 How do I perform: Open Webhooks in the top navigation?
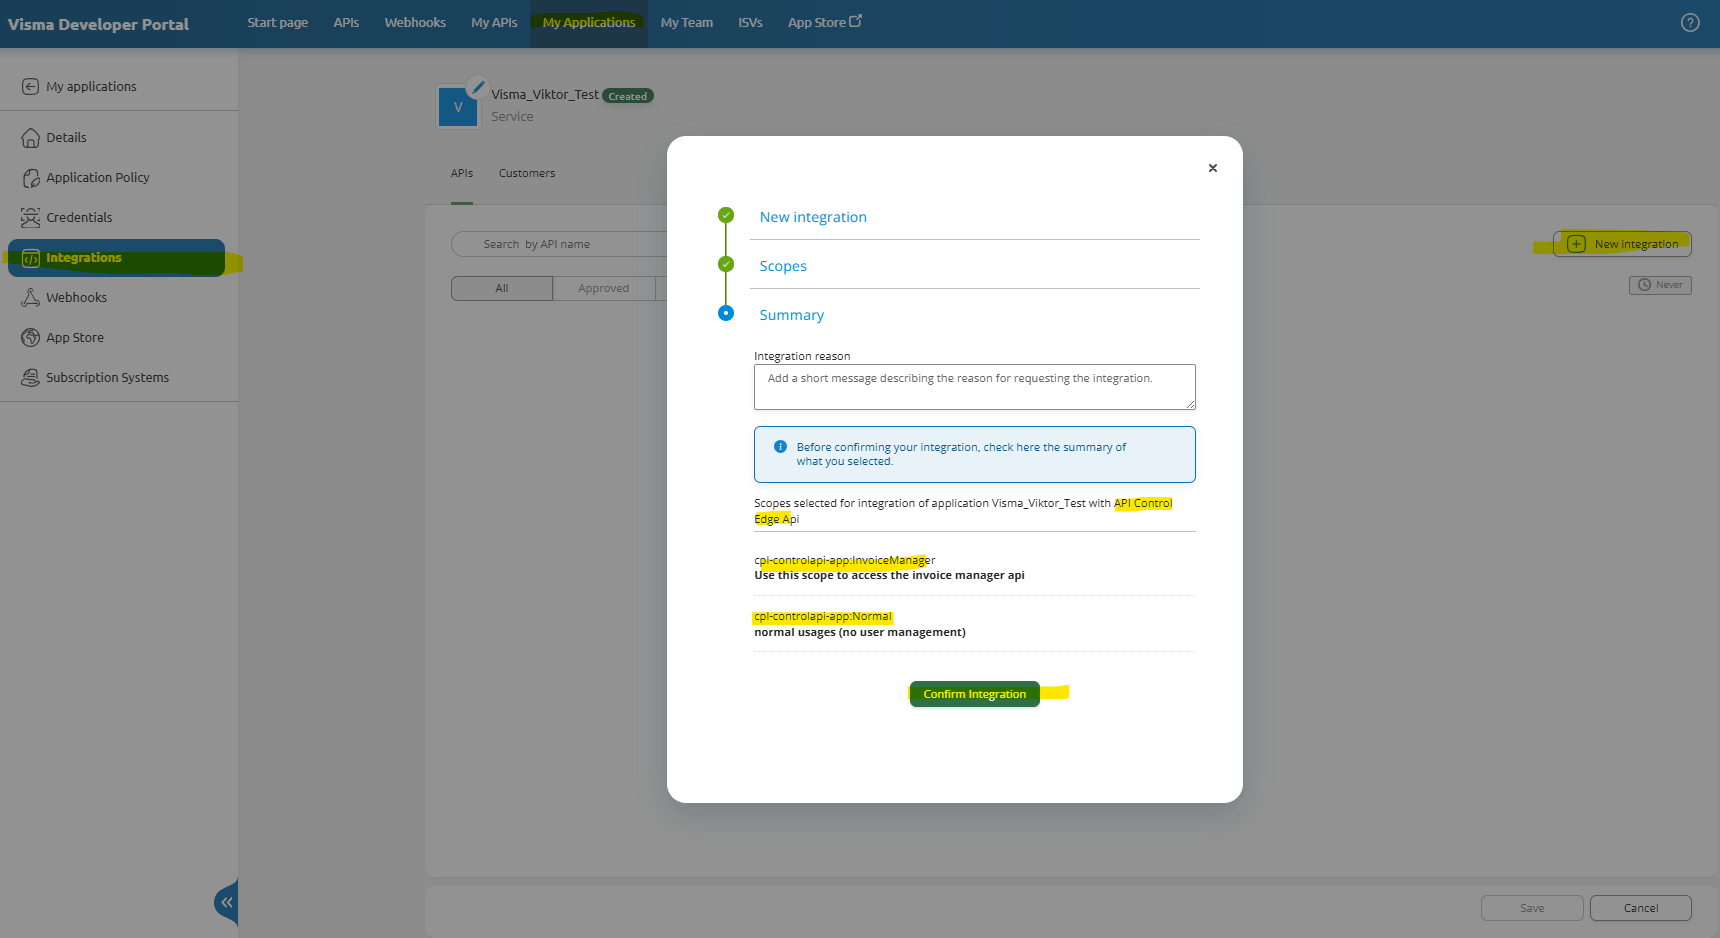(415, 23)
